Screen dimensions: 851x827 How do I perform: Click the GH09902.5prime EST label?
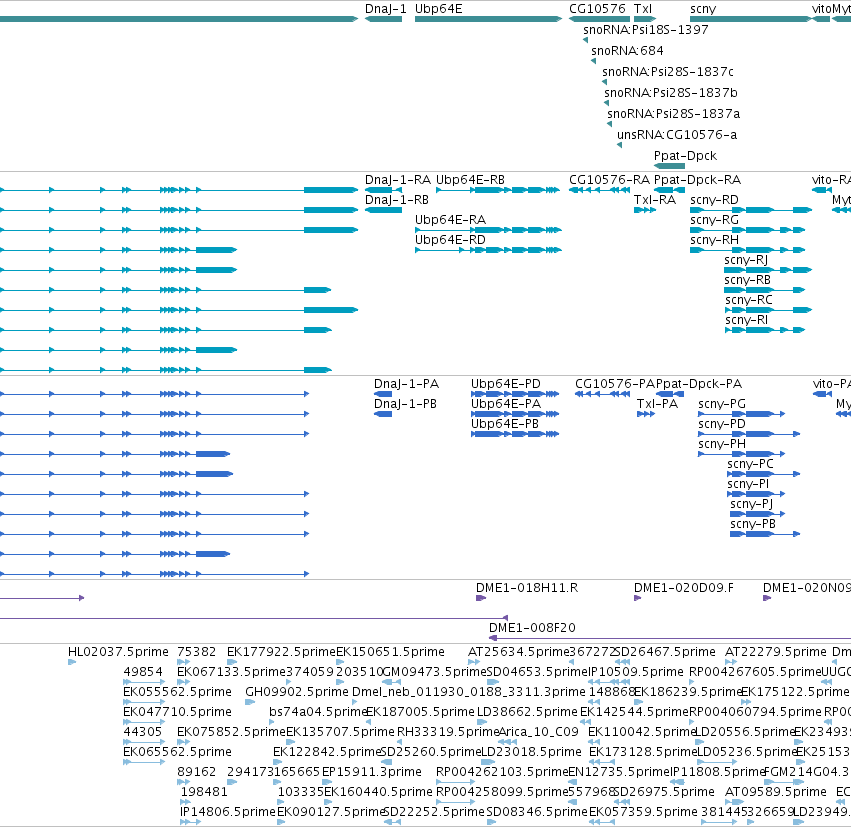[x=297, y=692]
